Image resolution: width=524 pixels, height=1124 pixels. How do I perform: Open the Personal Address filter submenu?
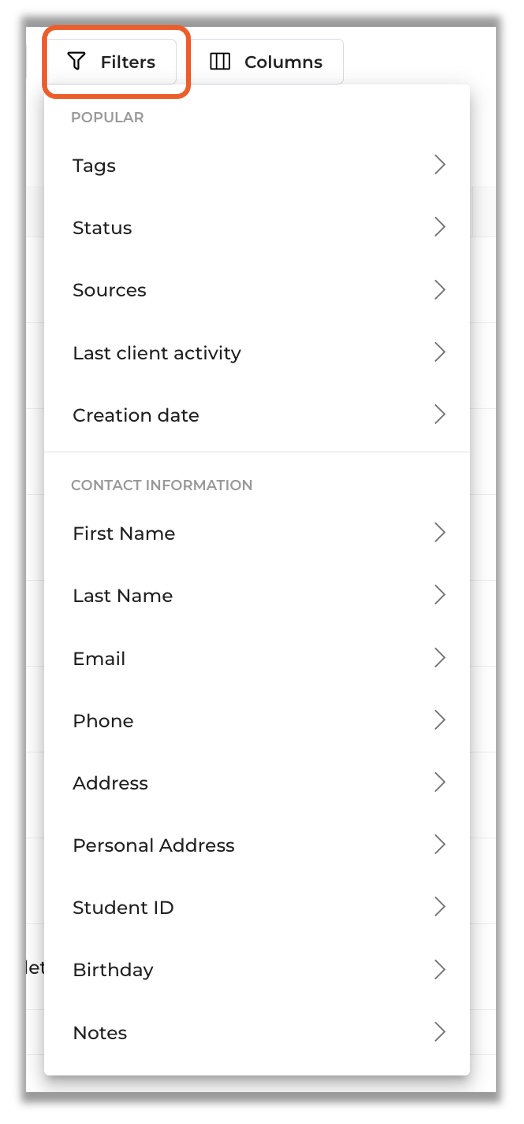coord(257,845)
